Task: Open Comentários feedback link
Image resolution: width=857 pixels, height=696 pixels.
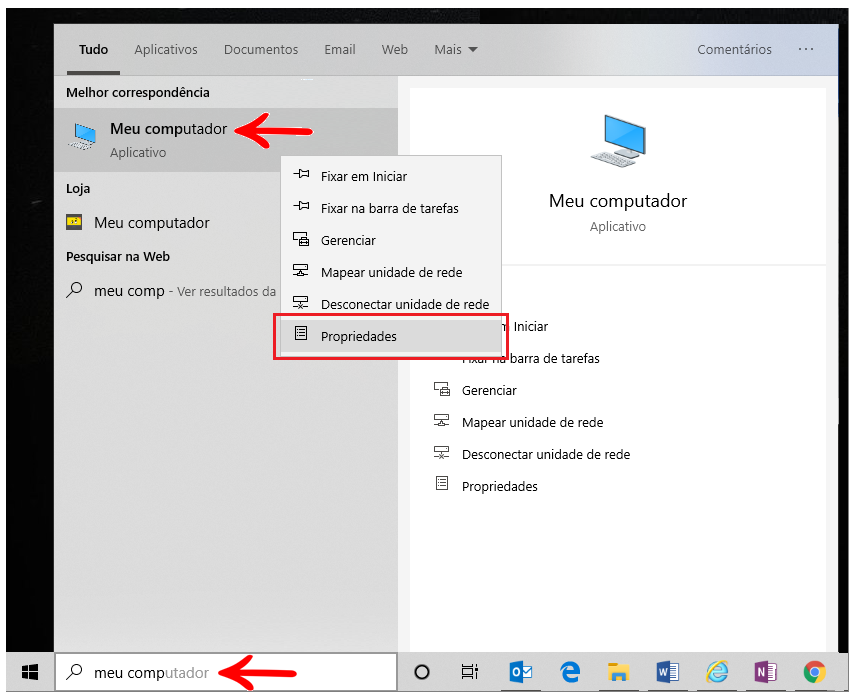Action: point(734,49)
